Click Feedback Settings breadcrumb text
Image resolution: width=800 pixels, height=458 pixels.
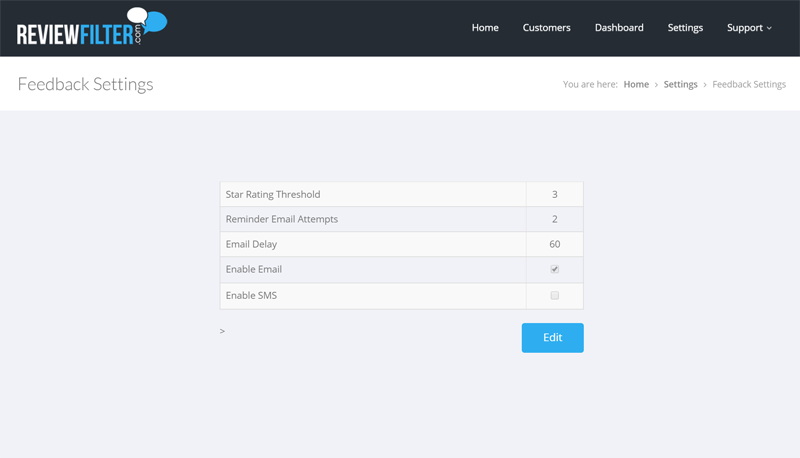pyautogui.click(x=749, y=85)
